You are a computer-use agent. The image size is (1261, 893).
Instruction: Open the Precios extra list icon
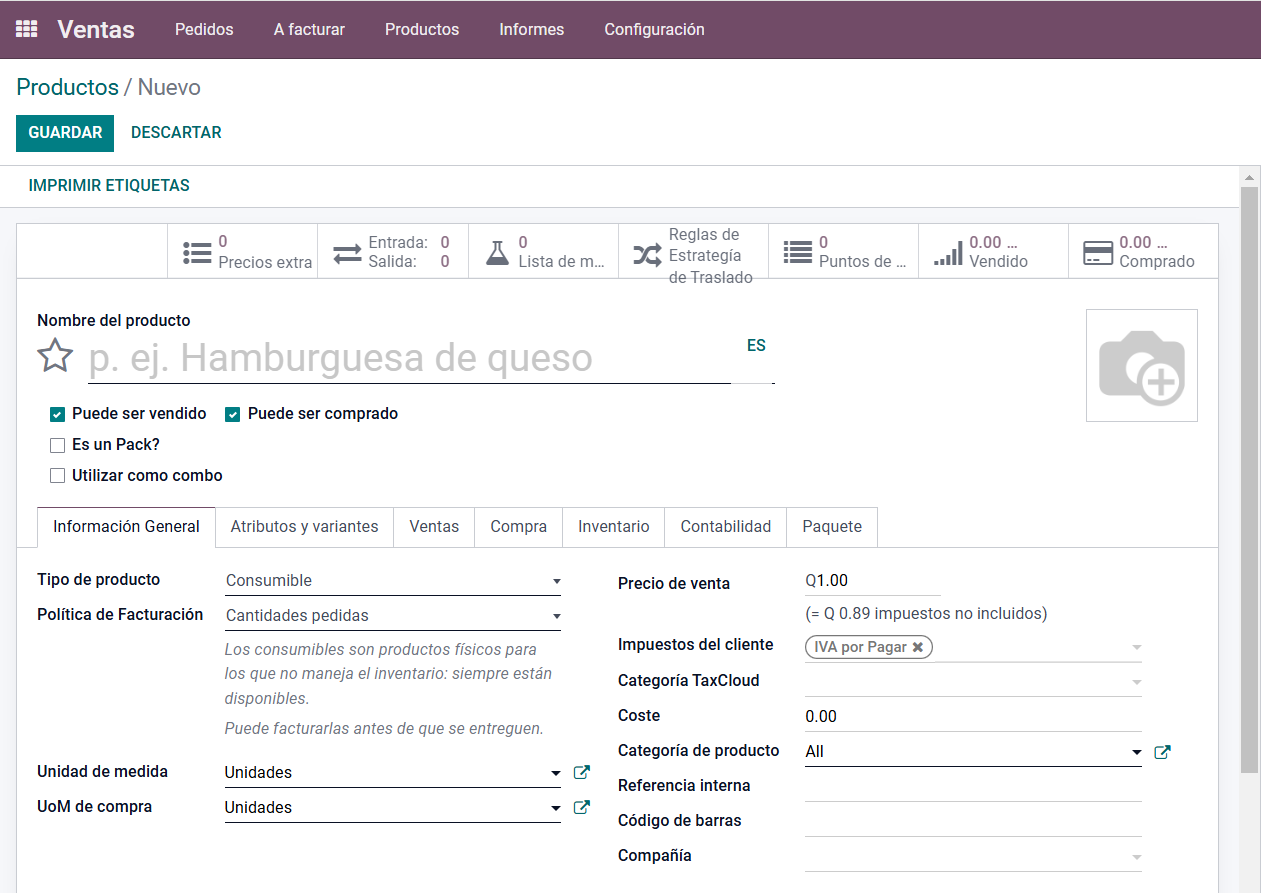coord(197,252)
